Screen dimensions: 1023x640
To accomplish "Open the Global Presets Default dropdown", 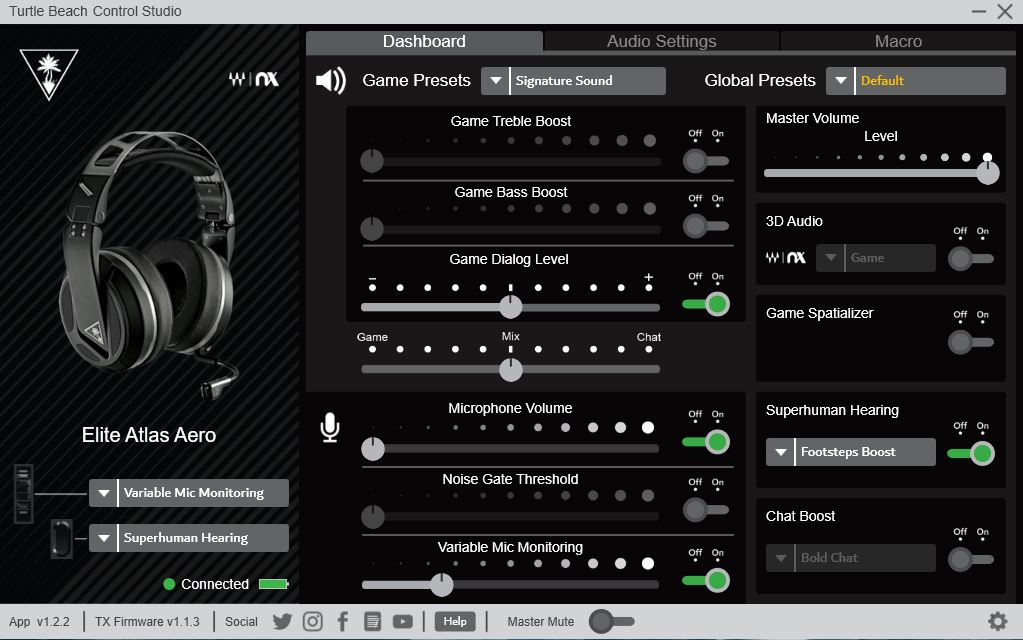I will click(915, 81).
